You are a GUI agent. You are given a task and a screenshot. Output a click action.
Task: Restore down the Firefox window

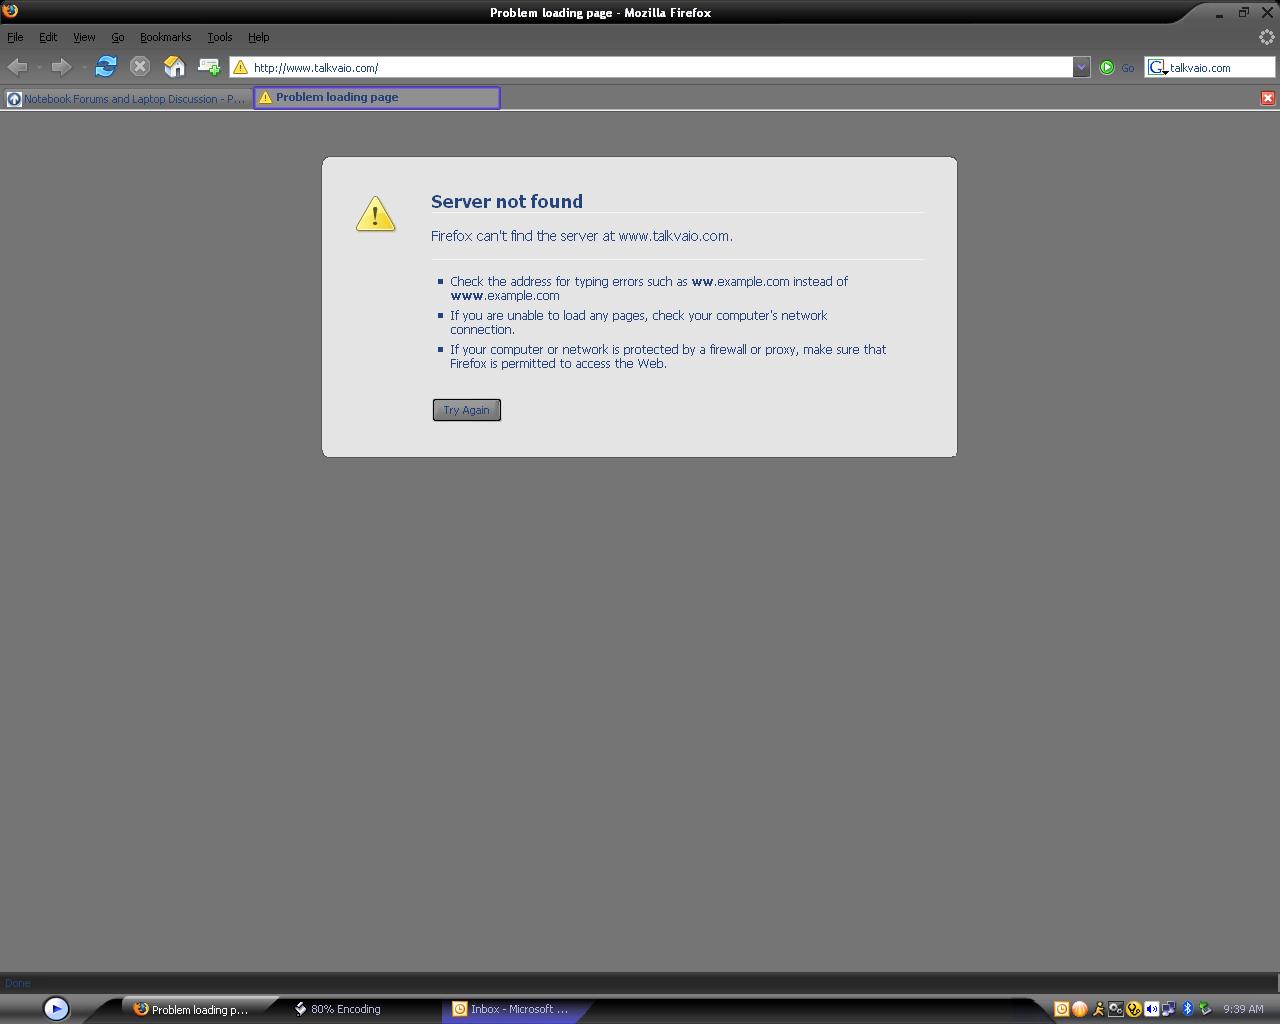click(1244, 13)
